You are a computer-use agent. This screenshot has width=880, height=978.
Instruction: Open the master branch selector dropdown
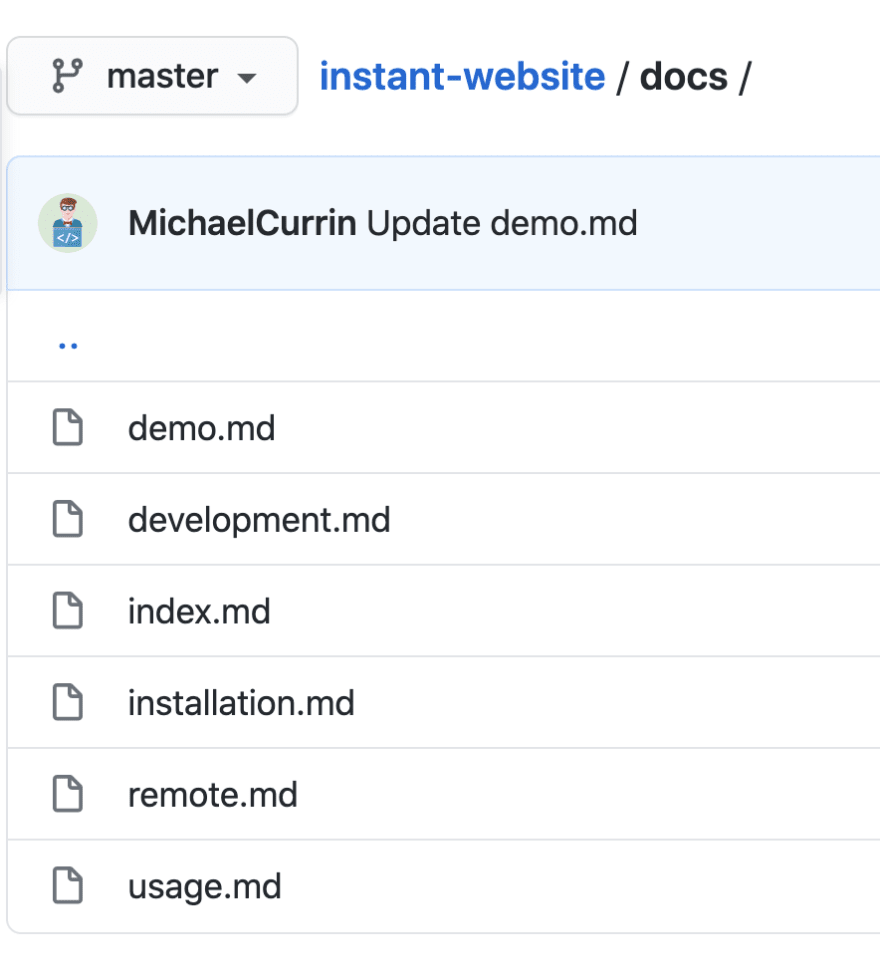pos(152,76)
